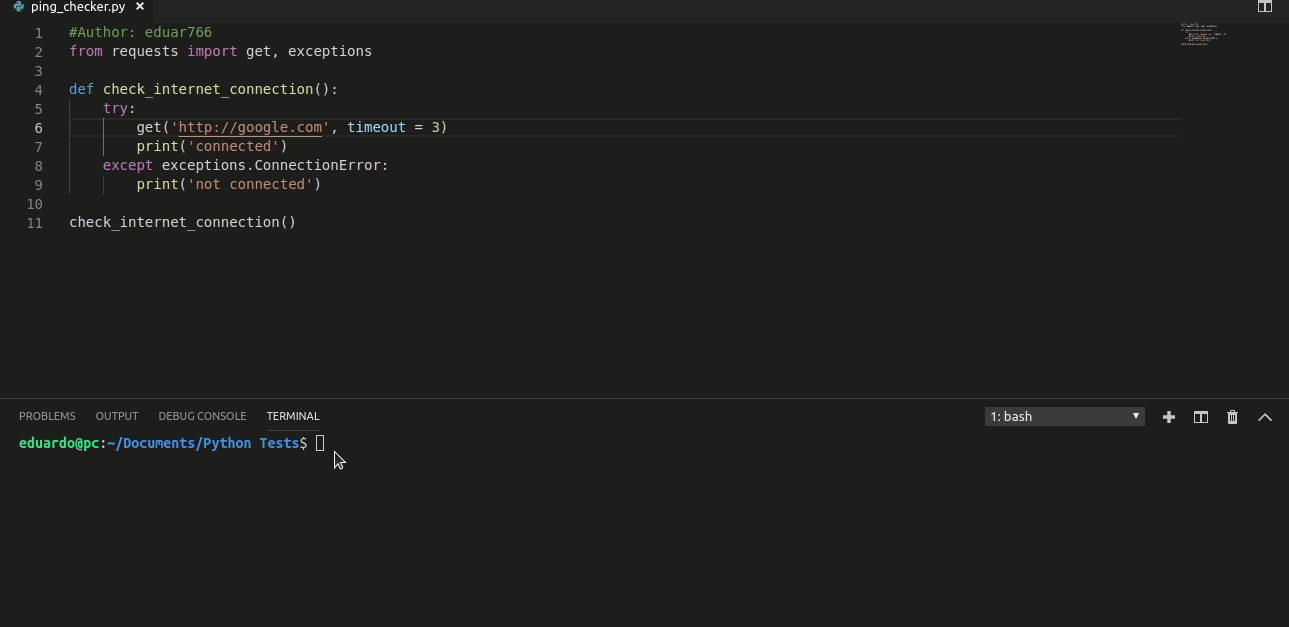Switch to the PROBLEMS tab
The image size is (1289, 627).
point(47,416)
